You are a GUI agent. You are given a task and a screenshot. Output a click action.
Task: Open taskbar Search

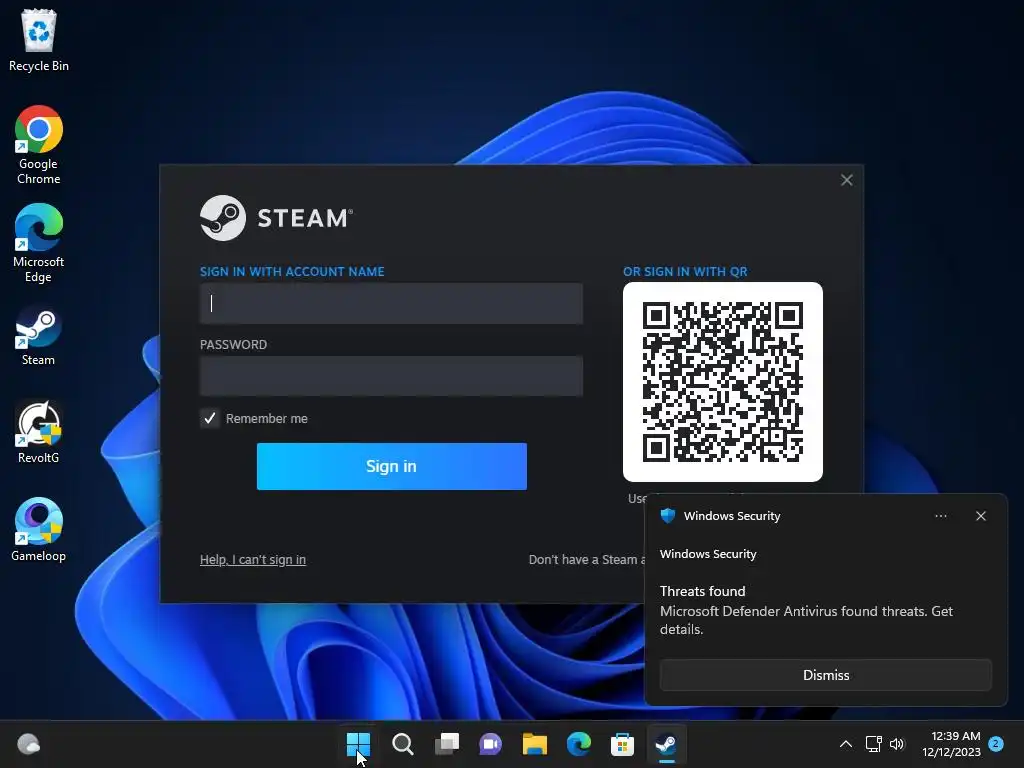pos(402,744)
